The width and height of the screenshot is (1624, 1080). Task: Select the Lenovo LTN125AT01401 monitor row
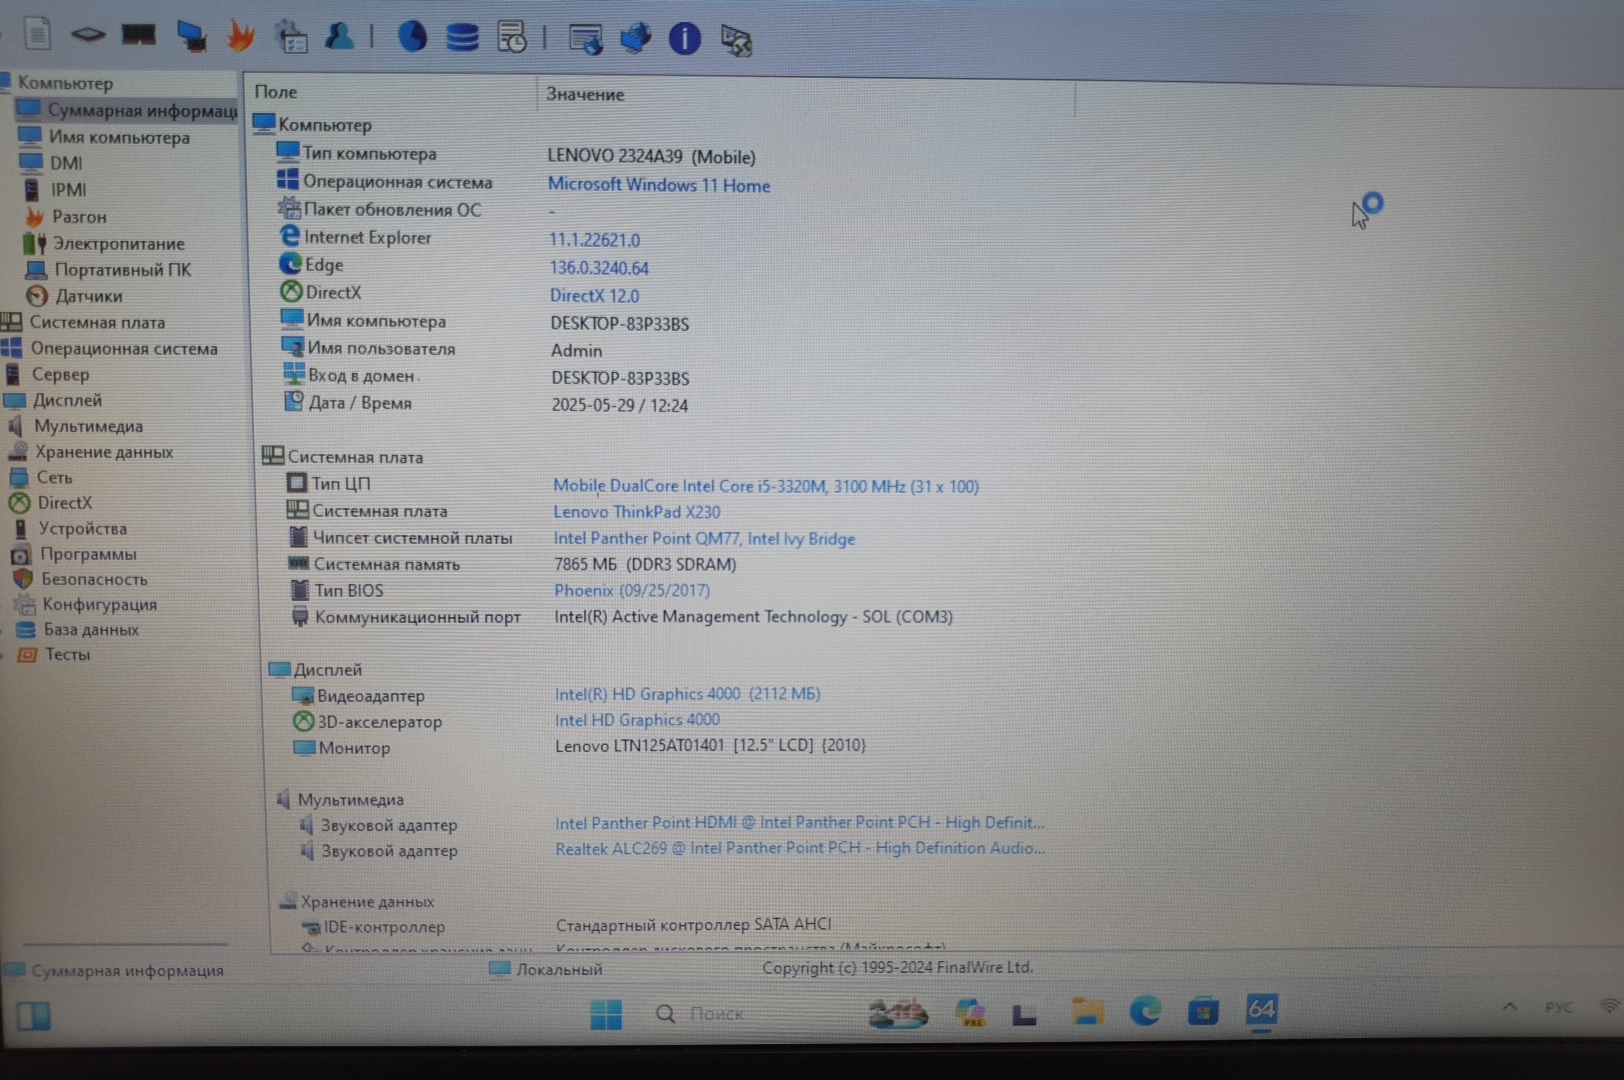pyautogui.click(x=710, y=746)
